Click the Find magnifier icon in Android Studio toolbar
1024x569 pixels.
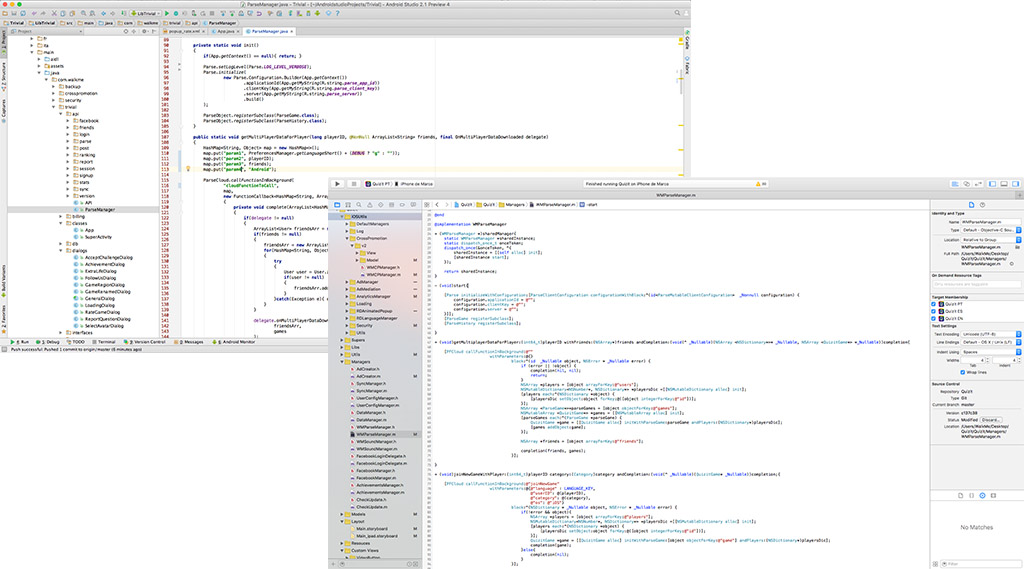pyautogui.click(x=83, y=13)
